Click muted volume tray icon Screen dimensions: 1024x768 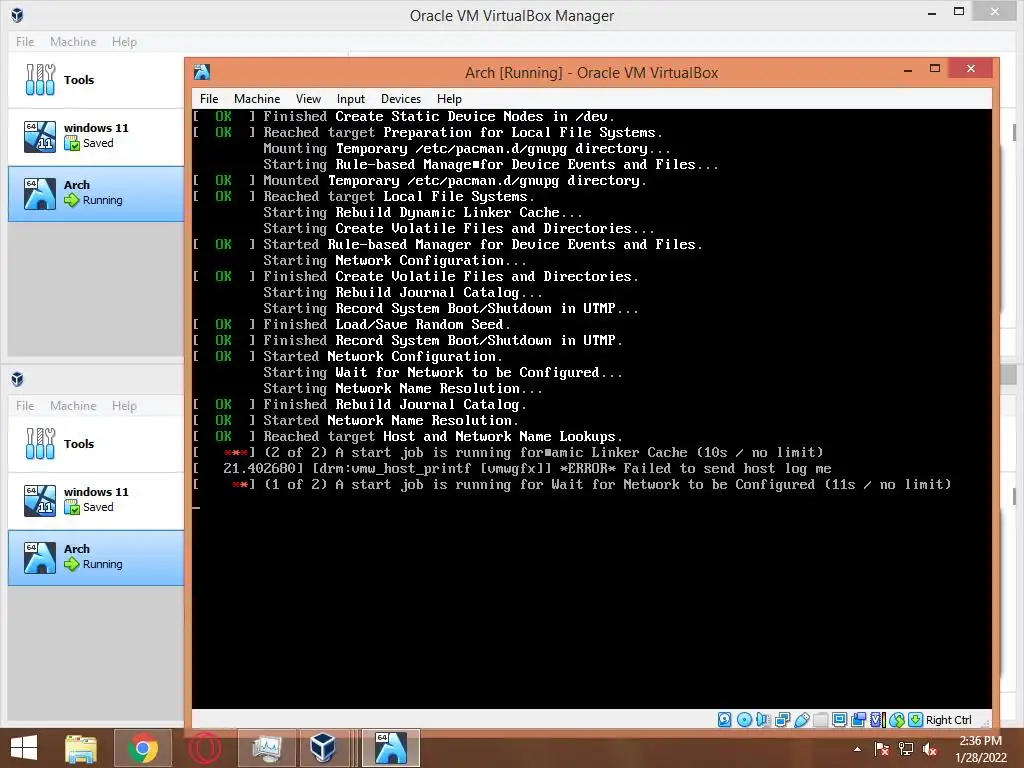coord(929,749)
